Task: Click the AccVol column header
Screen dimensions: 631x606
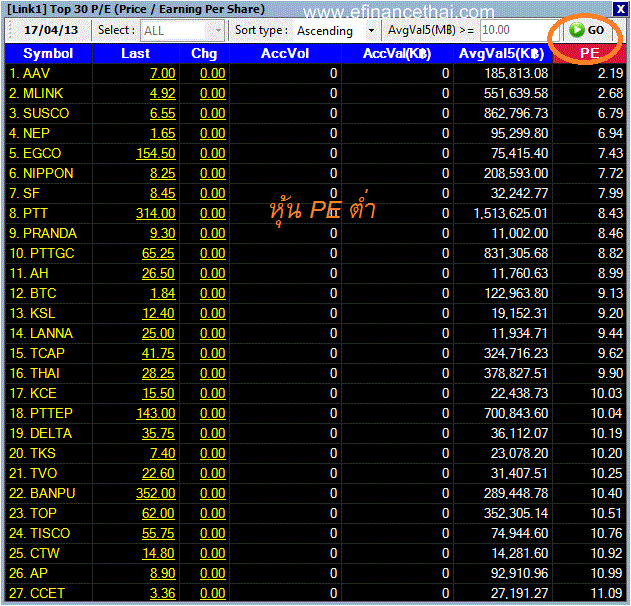Action: 285,54
